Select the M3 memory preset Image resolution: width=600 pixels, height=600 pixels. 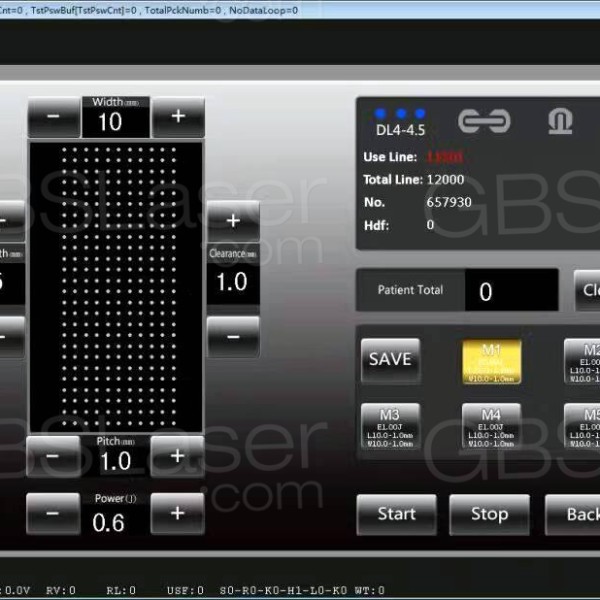pos(389,425)
